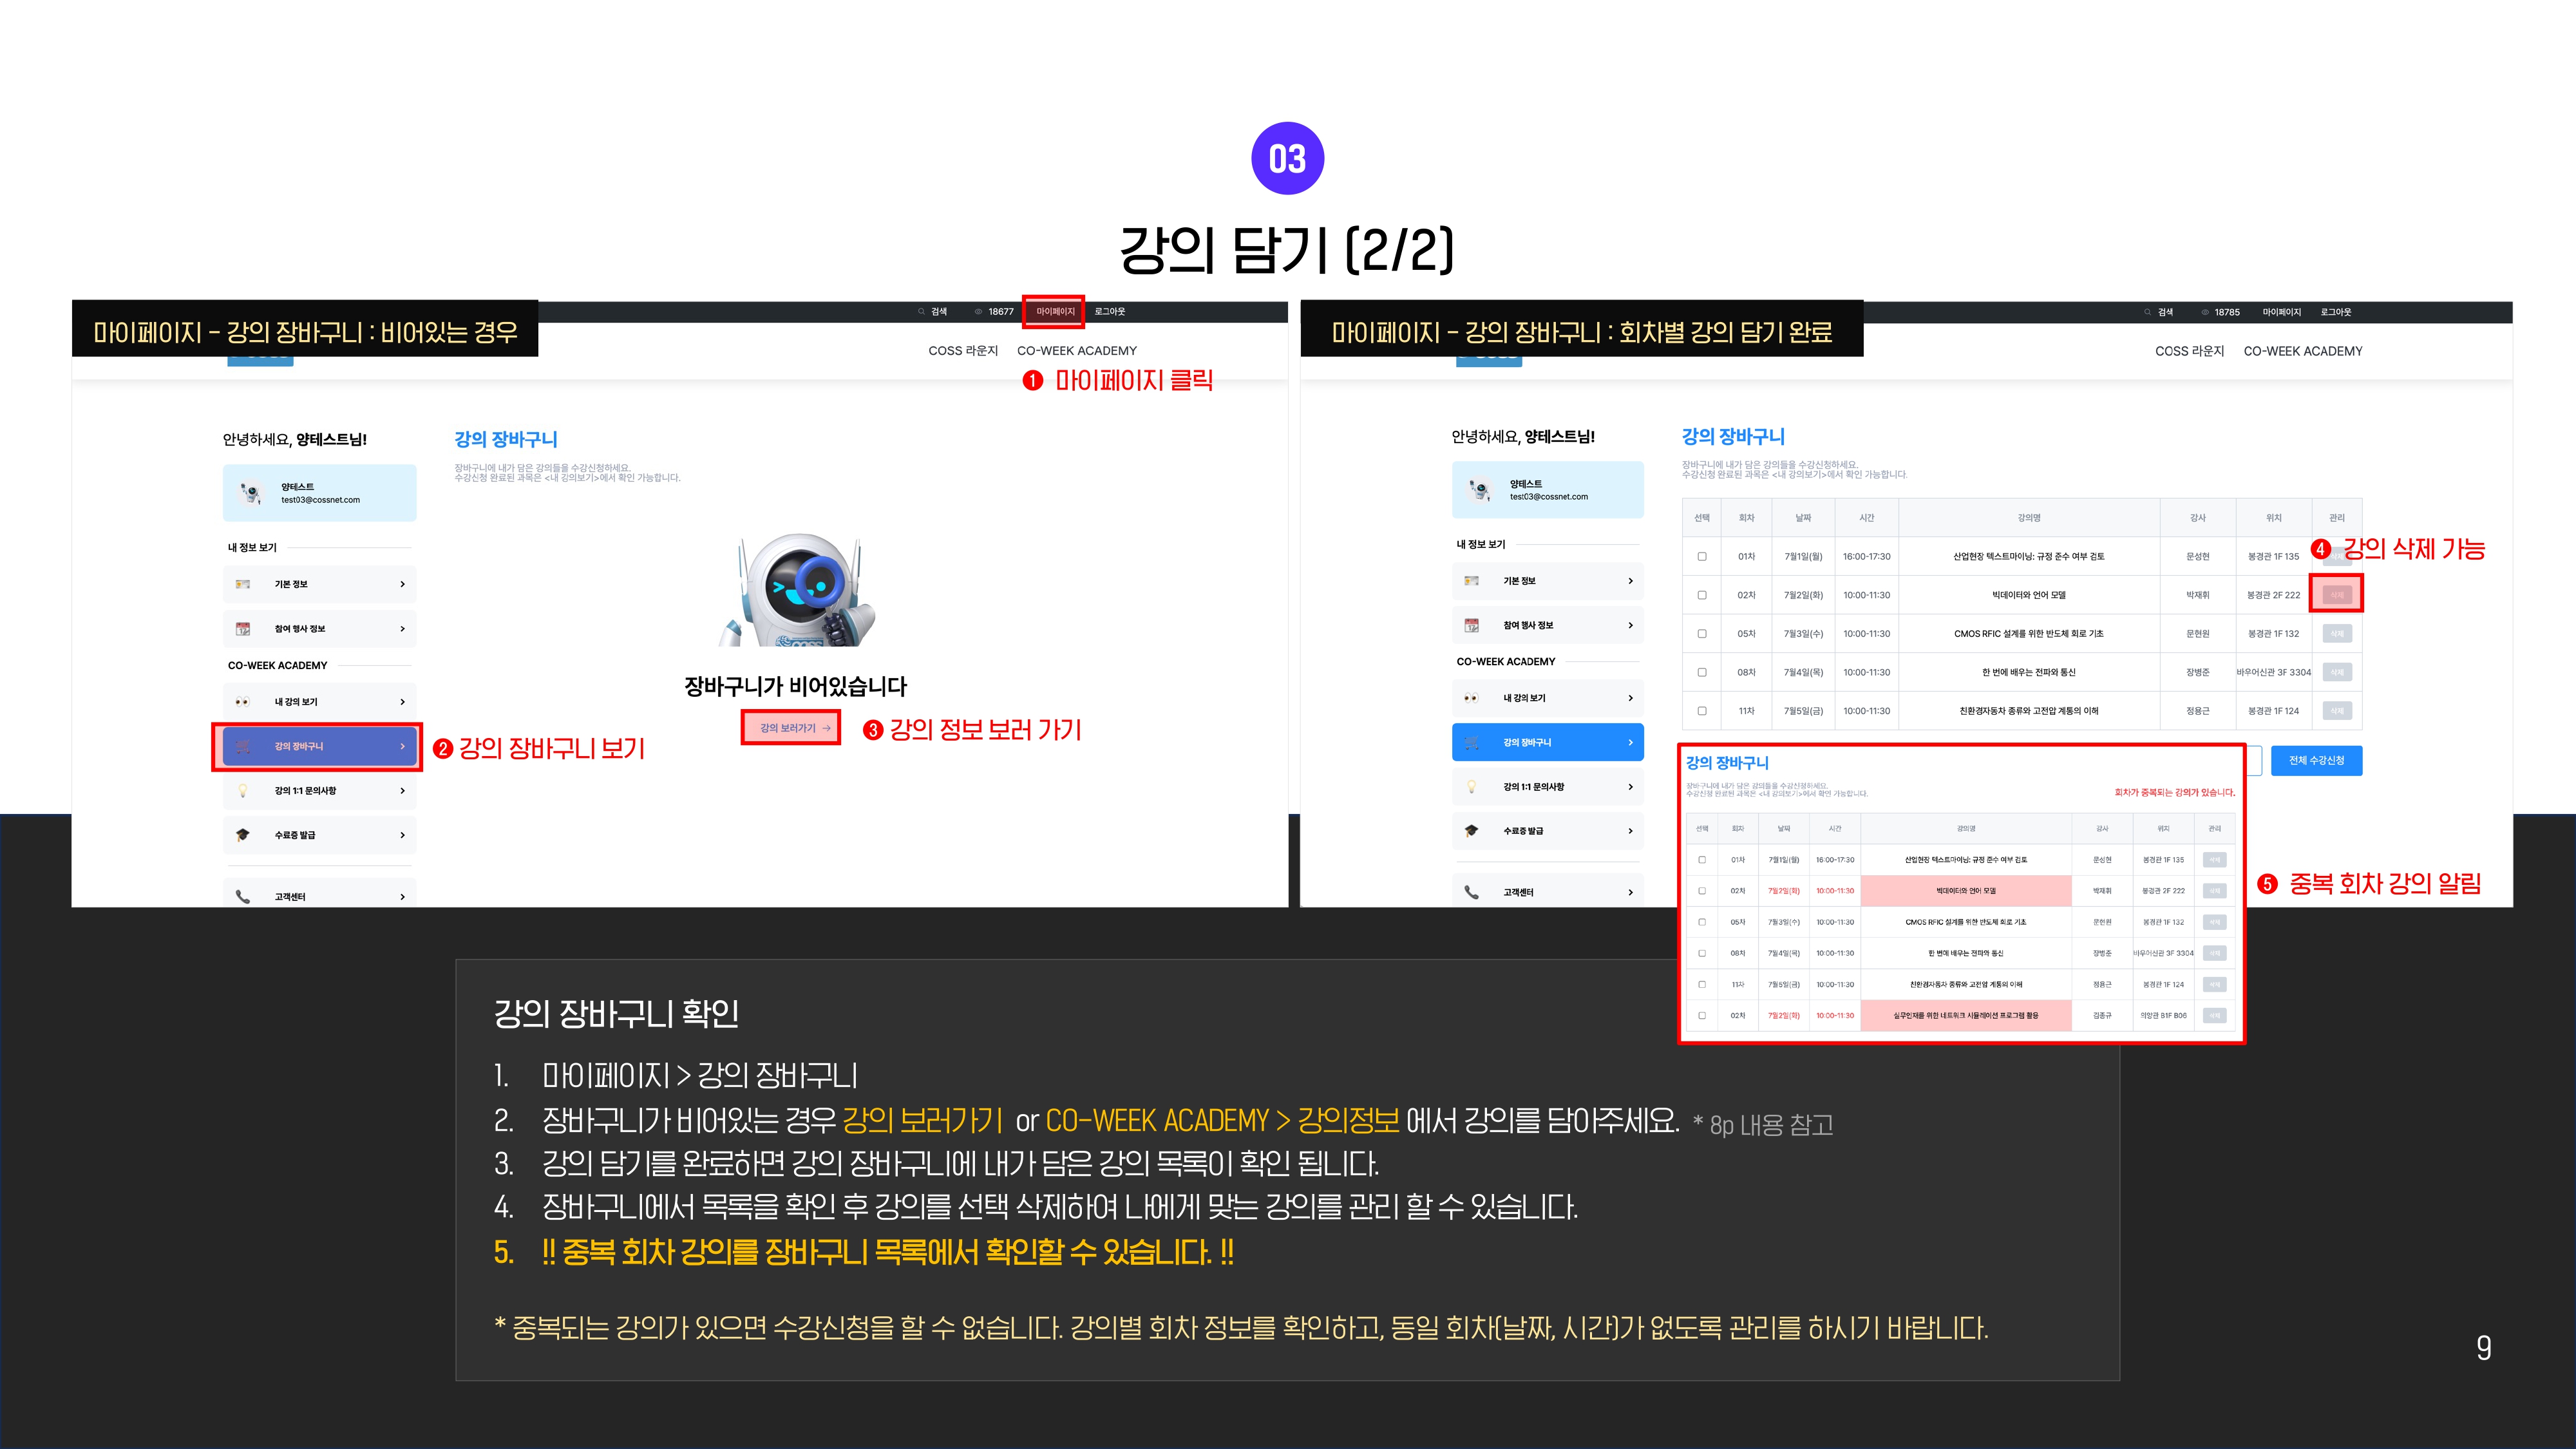Expand 수료증 발급 chevron in filled-cart screenshot
2576x1449 pixels.
1630,831
